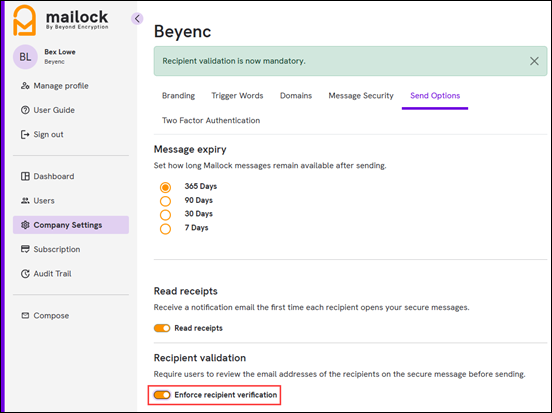The height and width of the screenshot is (413, 552).
Task: Click the Dashboard layout icon
Action: (x=25, y=176)
